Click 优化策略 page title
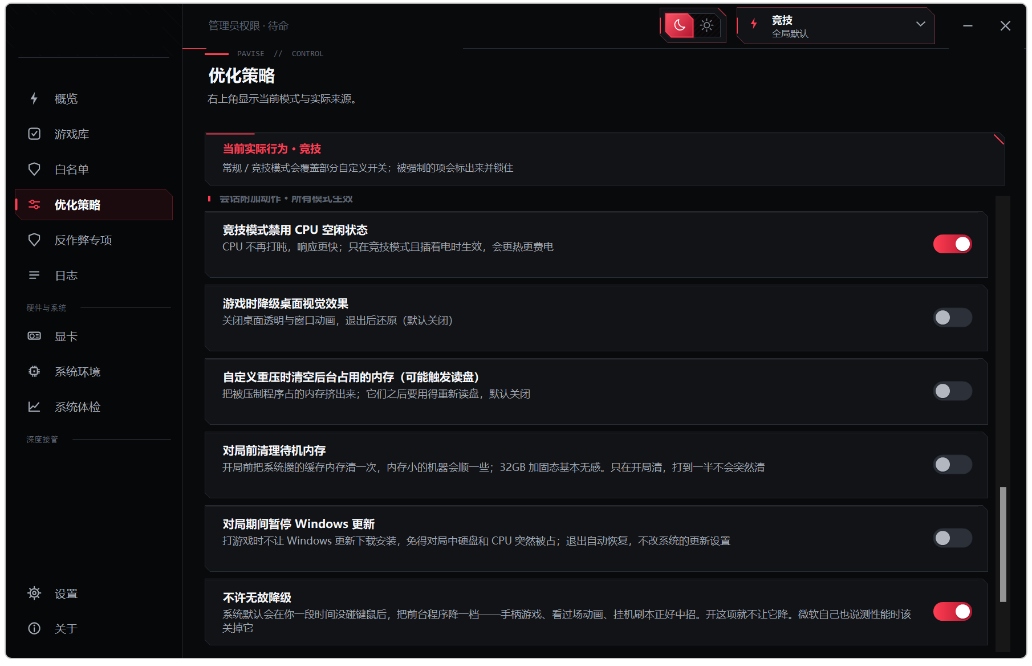 point(242,76)
